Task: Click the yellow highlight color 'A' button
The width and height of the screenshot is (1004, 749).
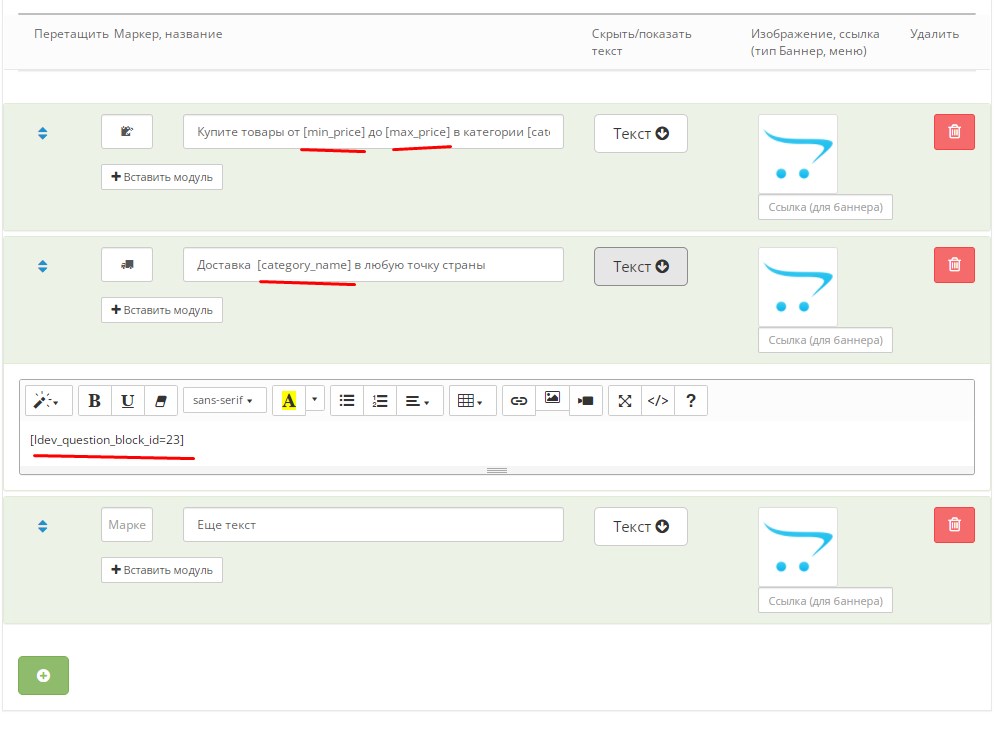Action: (x=289, y=401)
